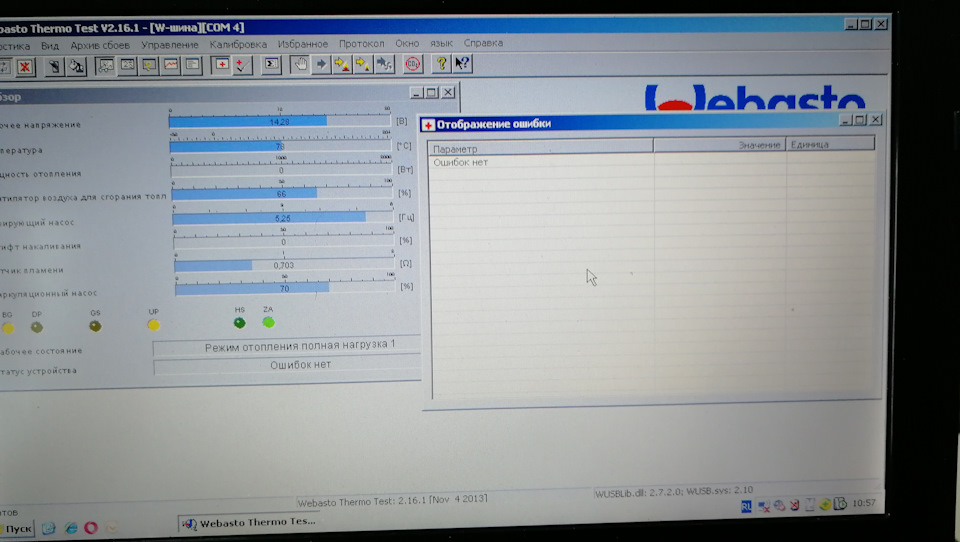Click the Параметр column header
Viewport: 960px width, 542px height.
click(540, 148)
